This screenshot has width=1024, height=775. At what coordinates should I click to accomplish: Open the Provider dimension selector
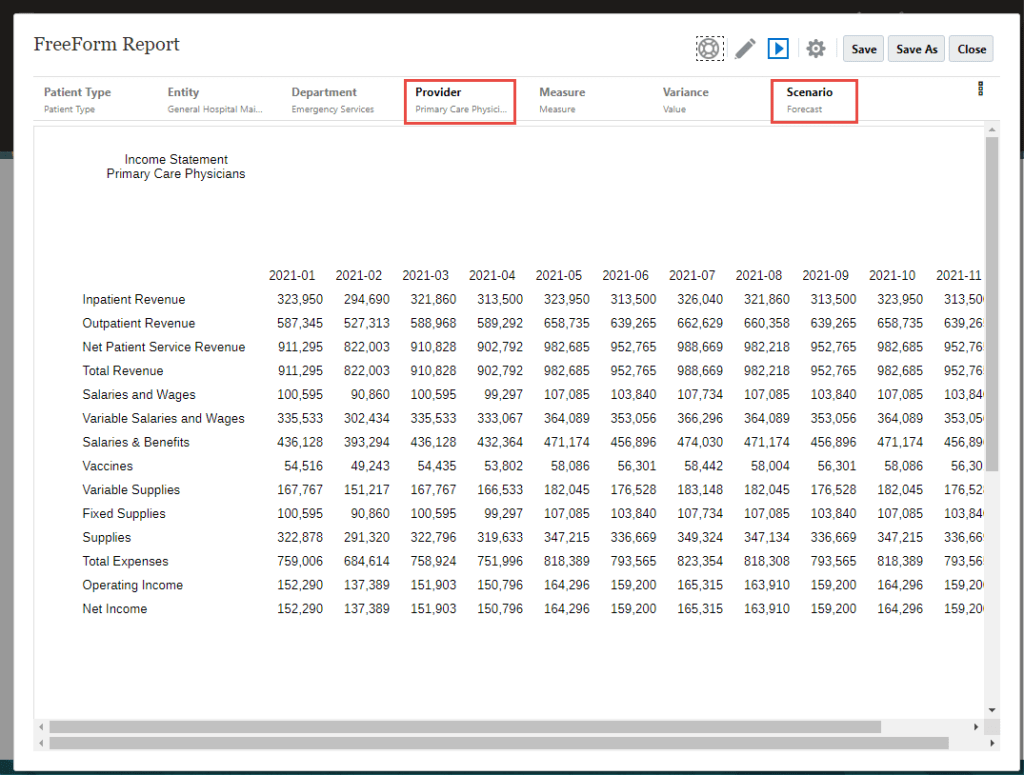460,100
